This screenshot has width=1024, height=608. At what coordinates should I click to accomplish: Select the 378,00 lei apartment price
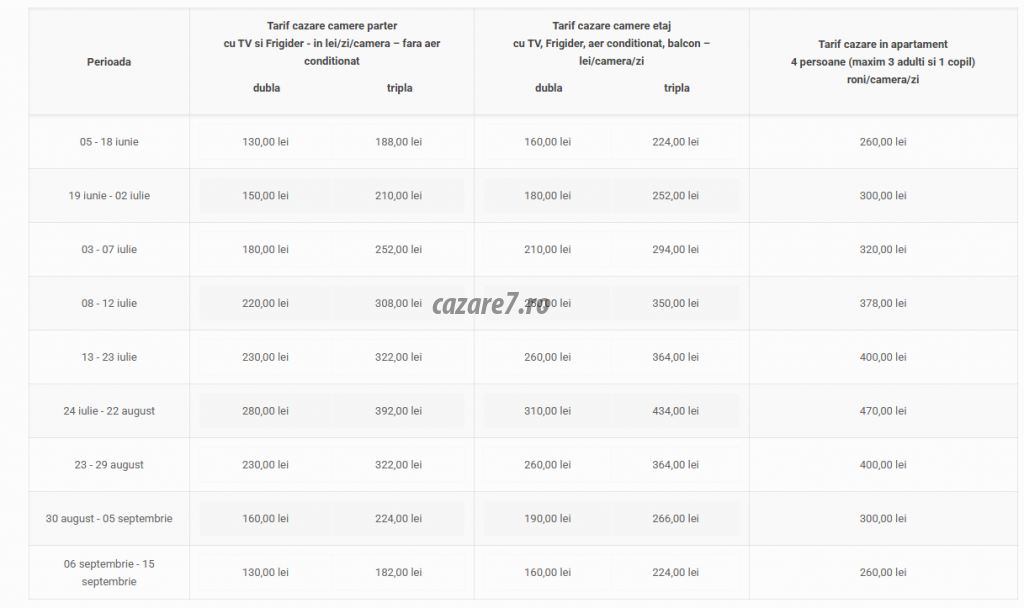click(x=883, y=303)
